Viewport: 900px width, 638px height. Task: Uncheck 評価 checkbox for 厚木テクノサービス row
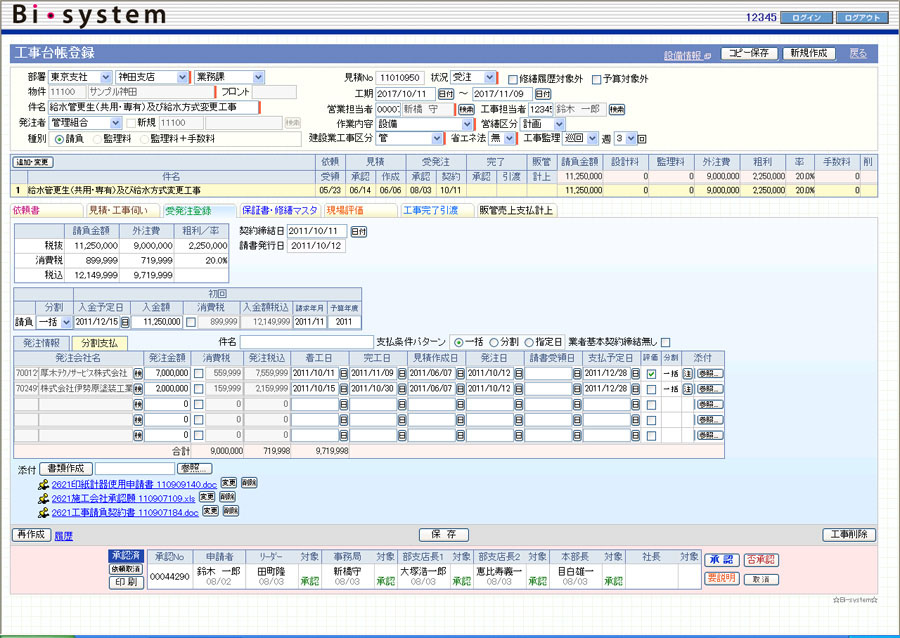coord(651,374)
